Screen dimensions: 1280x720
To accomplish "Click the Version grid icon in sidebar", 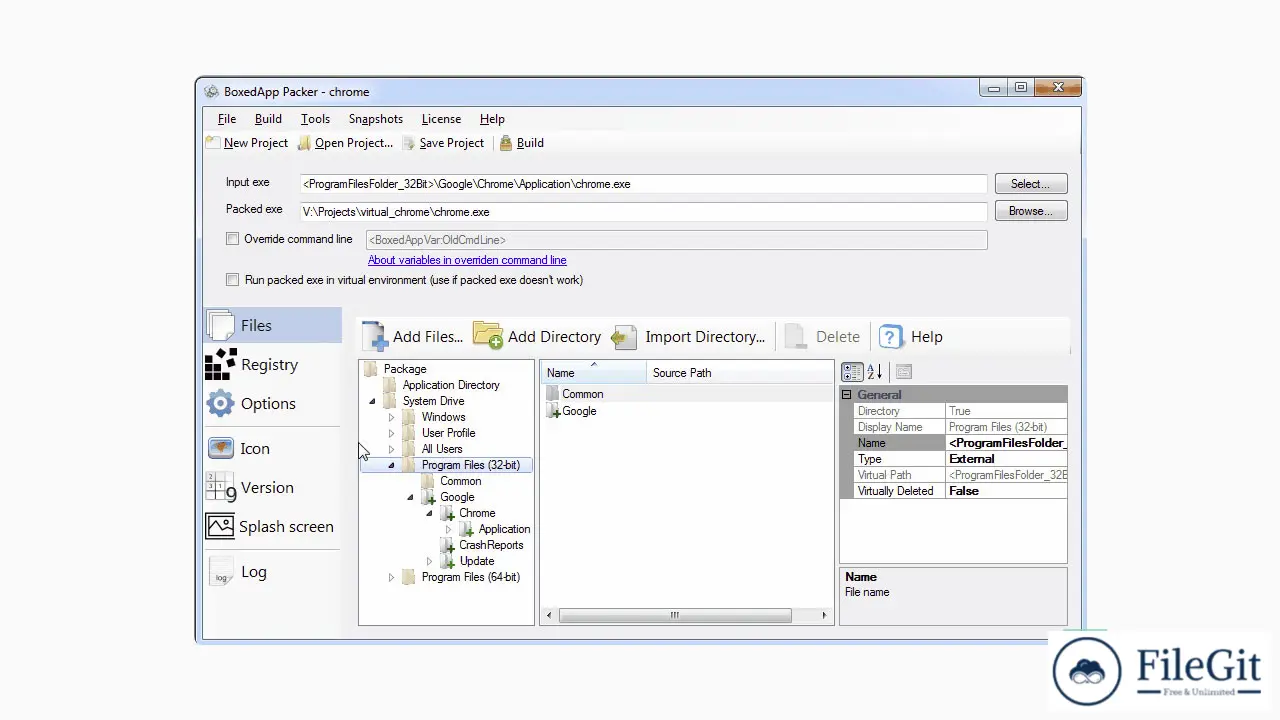I will [220, 487].
